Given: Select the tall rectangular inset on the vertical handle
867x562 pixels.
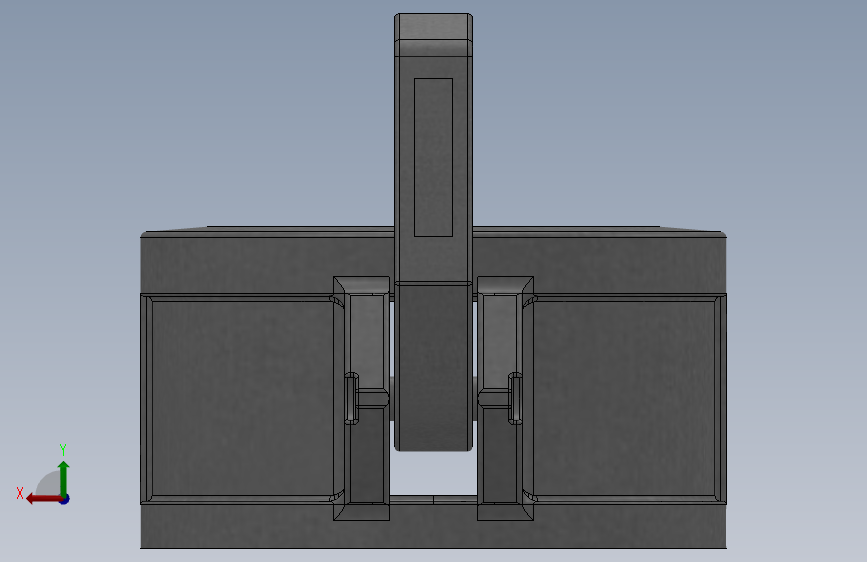Looking at the screenshot, I should [434, 158].
